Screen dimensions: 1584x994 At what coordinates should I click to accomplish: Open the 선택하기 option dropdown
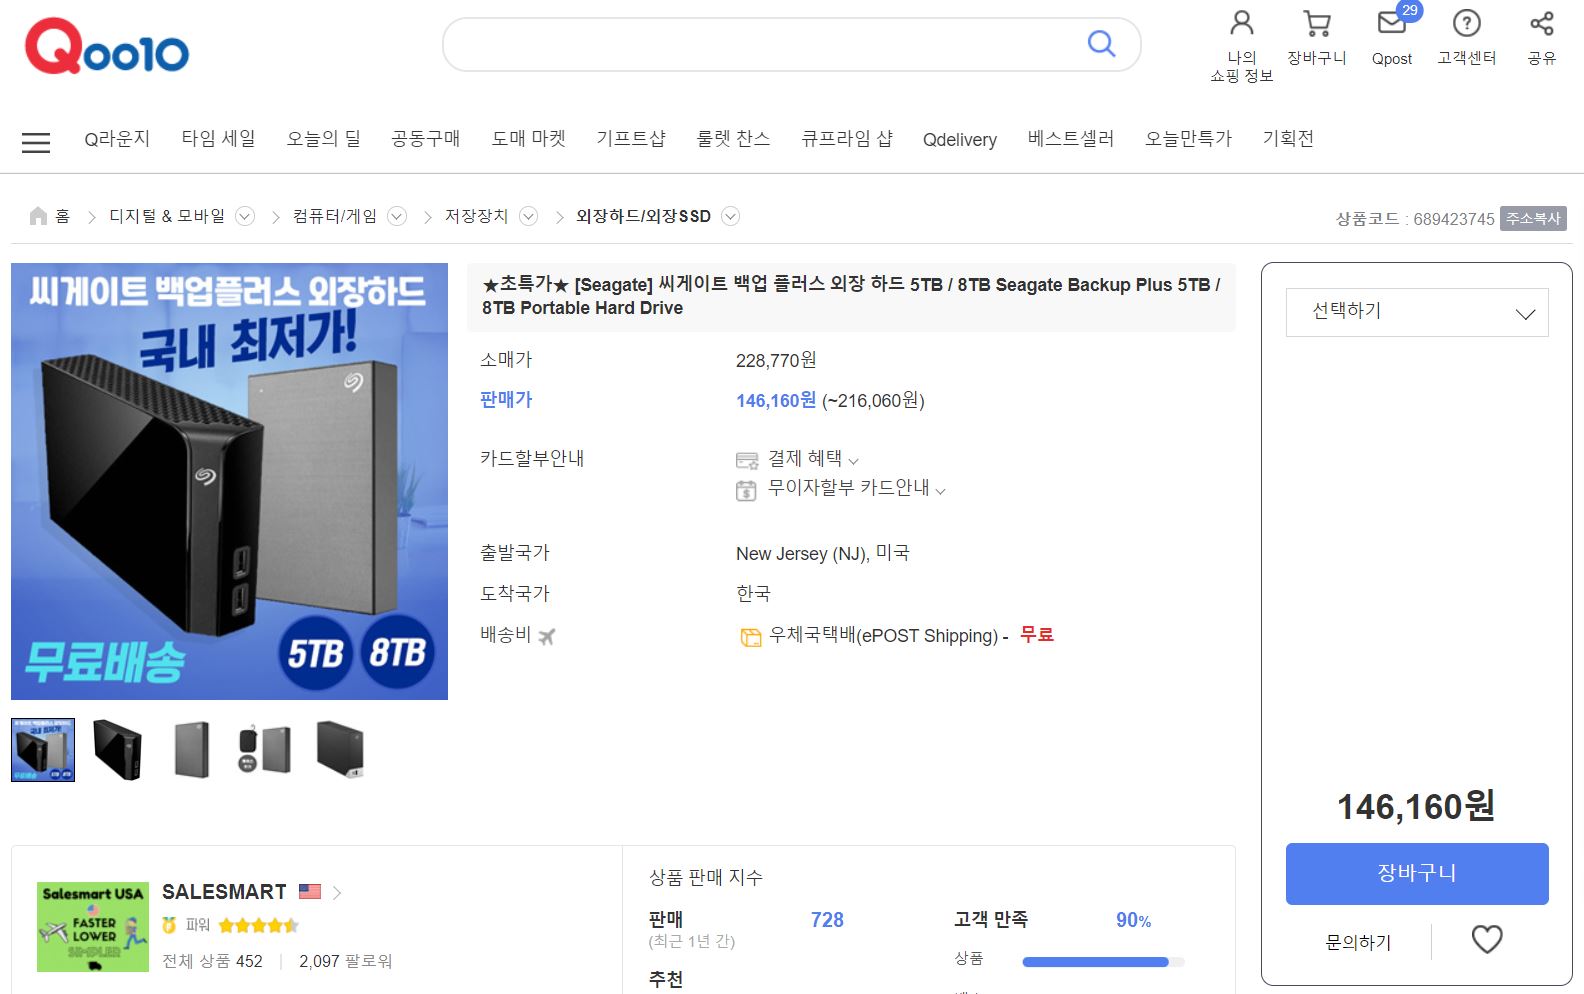(1417, 312)
